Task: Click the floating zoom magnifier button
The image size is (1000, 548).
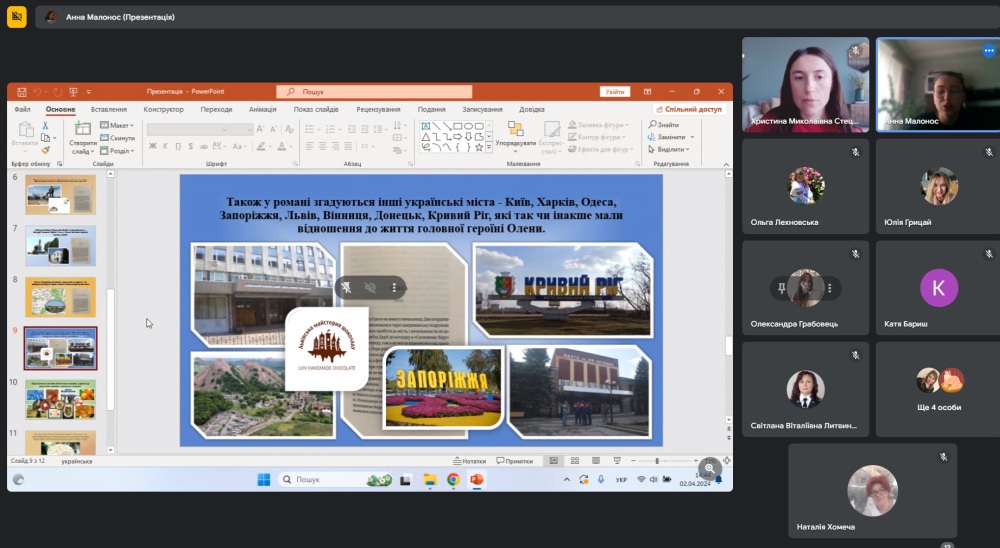Action: pyautogui.click(x=709, y=468)
